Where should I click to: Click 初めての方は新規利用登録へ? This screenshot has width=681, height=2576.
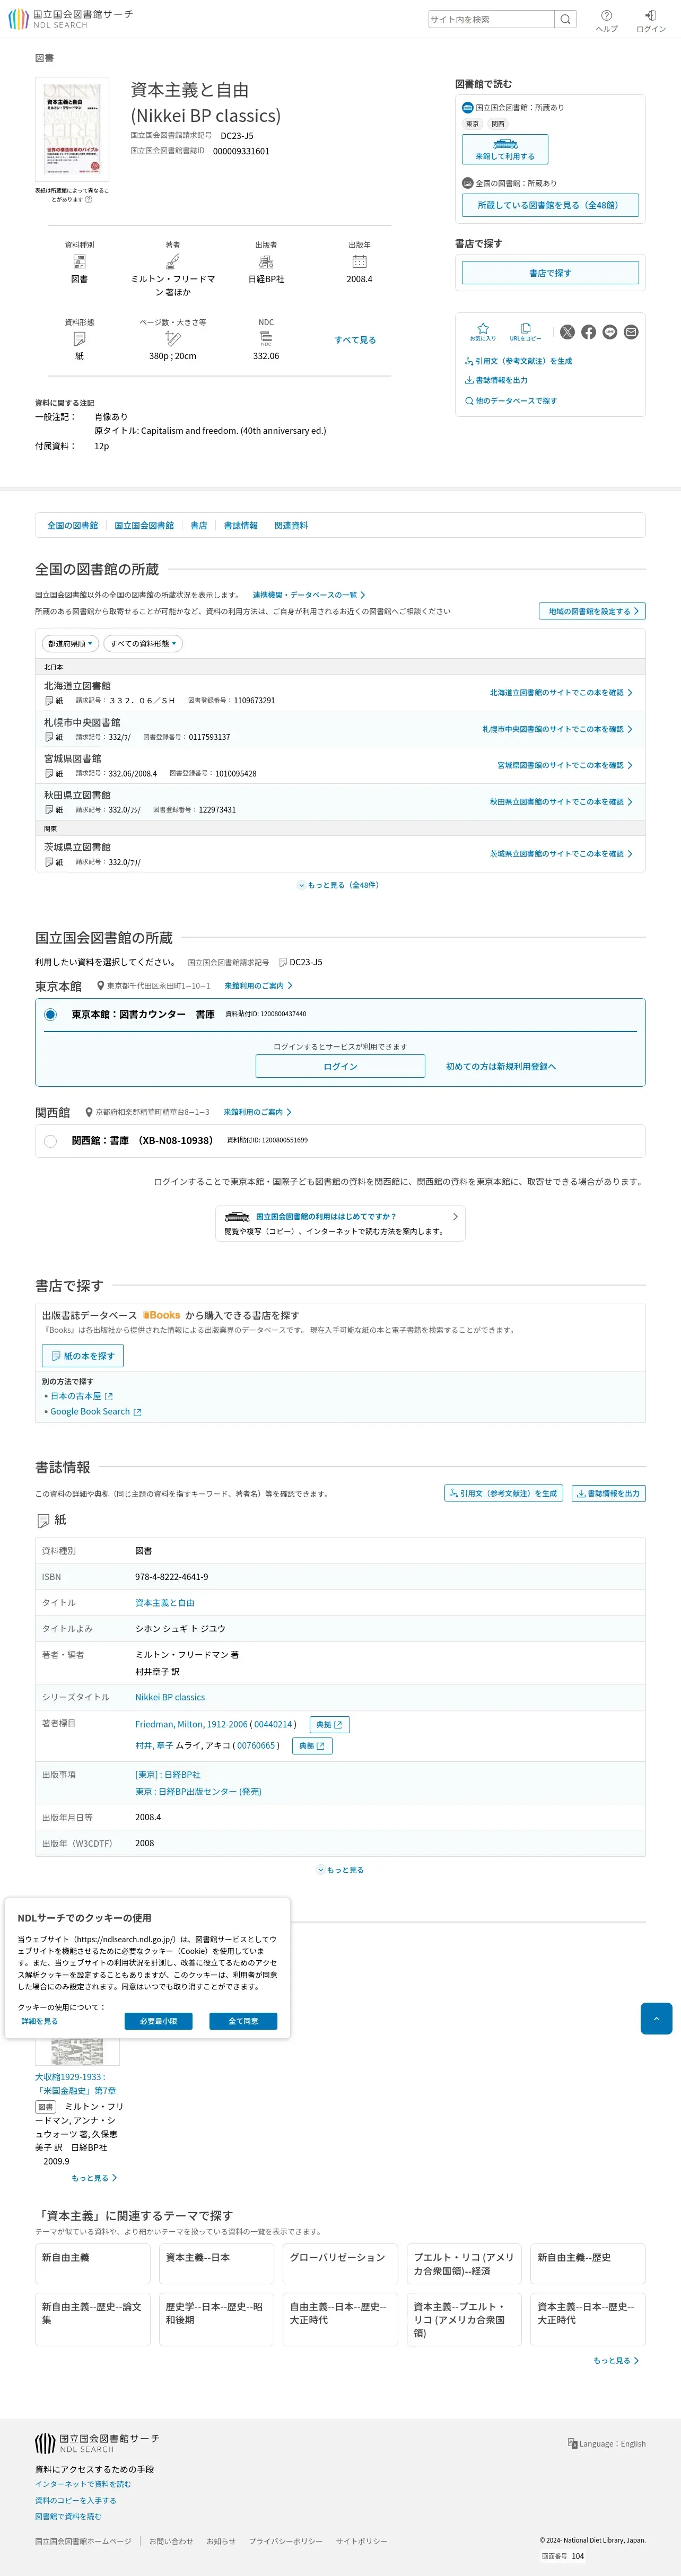pos(501,1067)
